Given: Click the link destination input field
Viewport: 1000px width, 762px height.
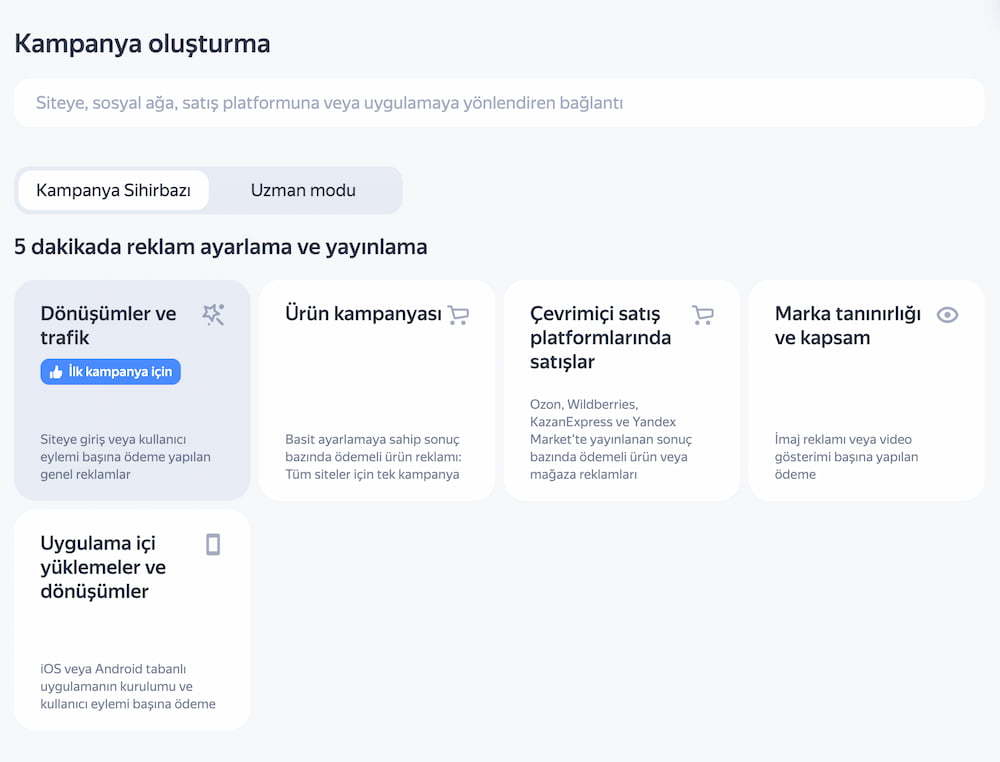Looking at the screenshot, I should [500, 102].
